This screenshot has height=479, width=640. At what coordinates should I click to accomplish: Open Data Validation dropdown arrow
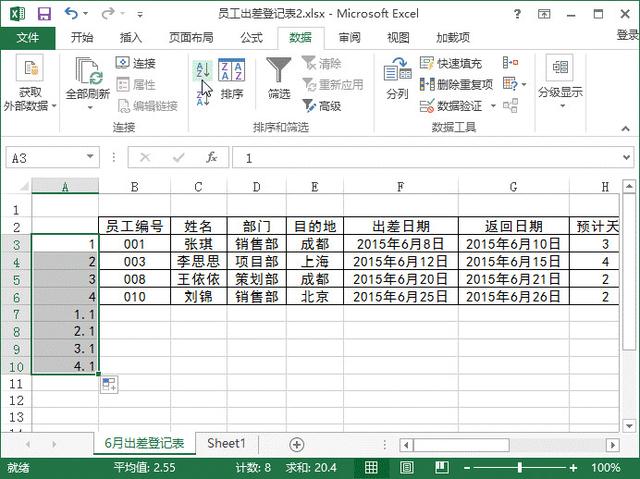click(x=493, y=106)
